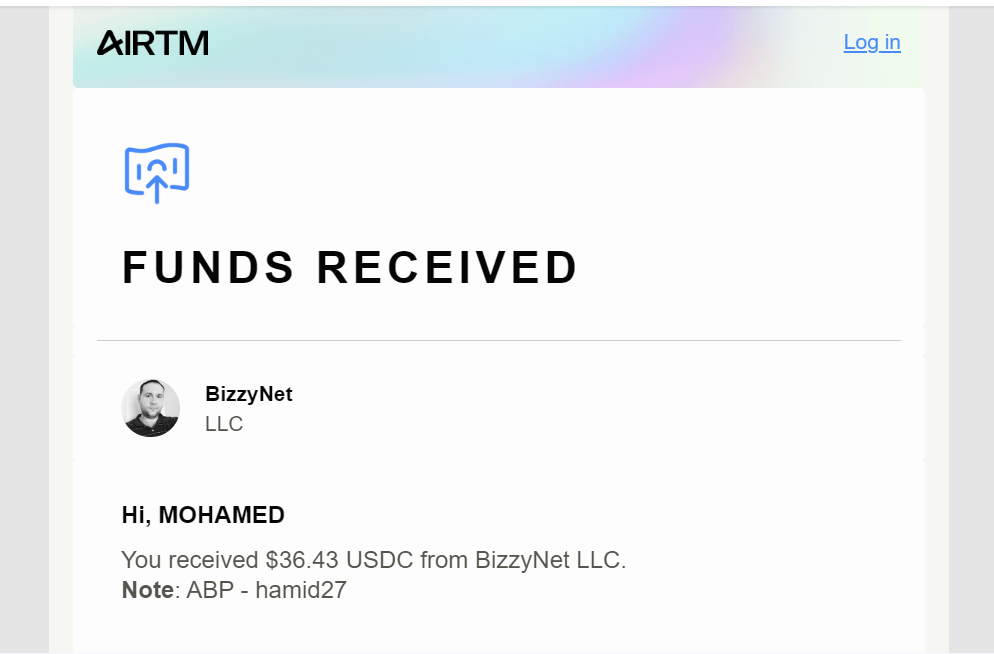The width and height of the screenshot is (994, 654).
Task: Click the Hi, MOHAMED greeting
Action: click(203, 515)
